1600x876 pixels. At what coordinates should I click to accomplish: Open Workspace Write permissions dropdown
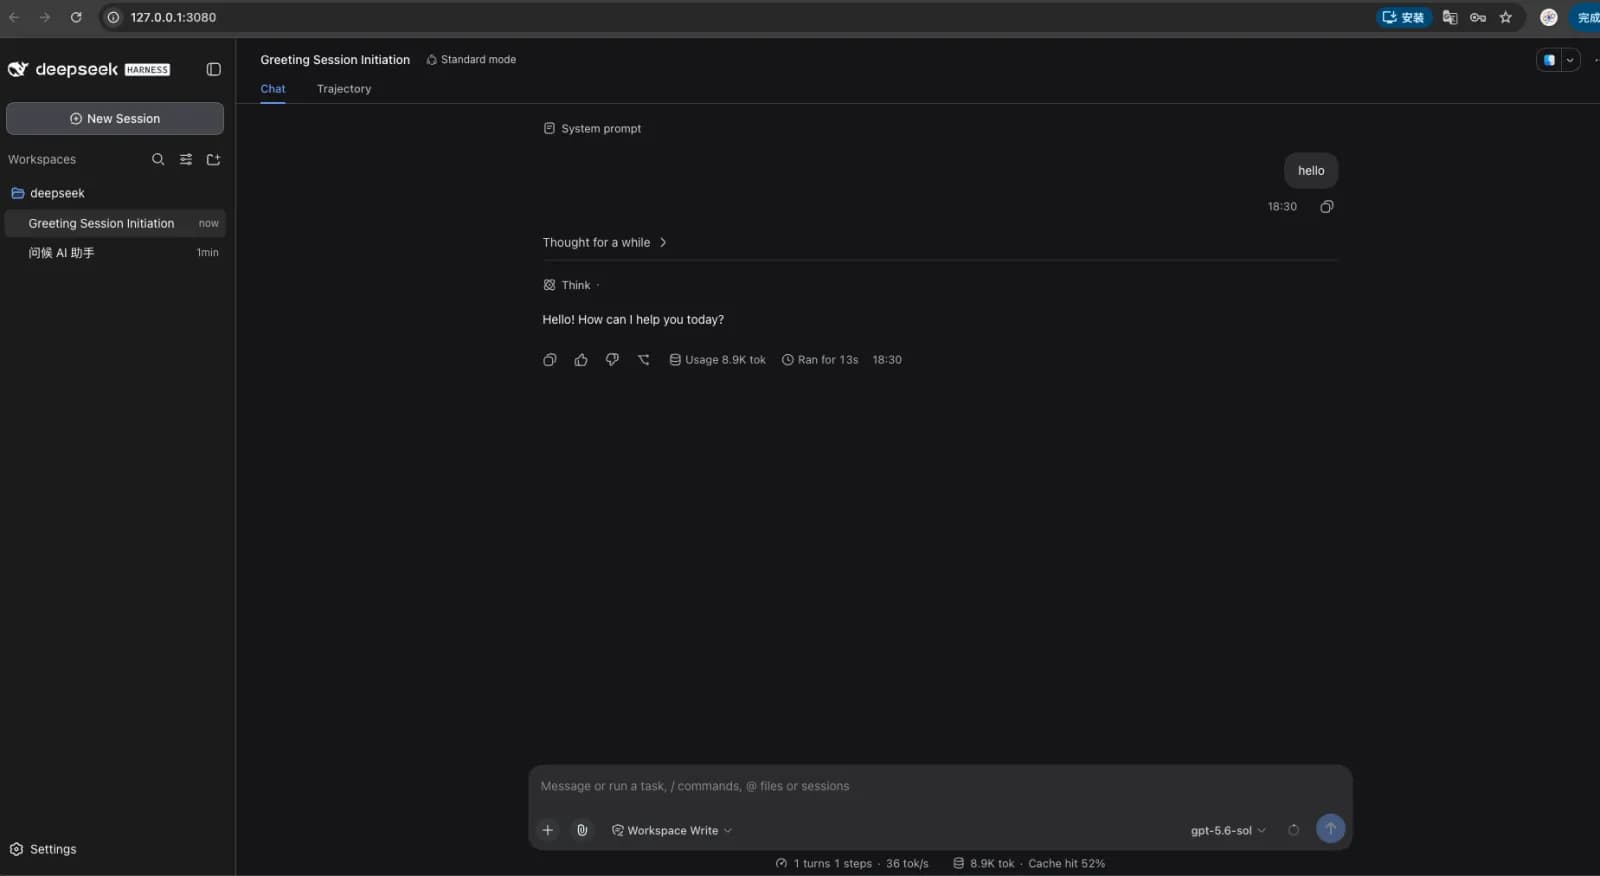tap(672, 830)
